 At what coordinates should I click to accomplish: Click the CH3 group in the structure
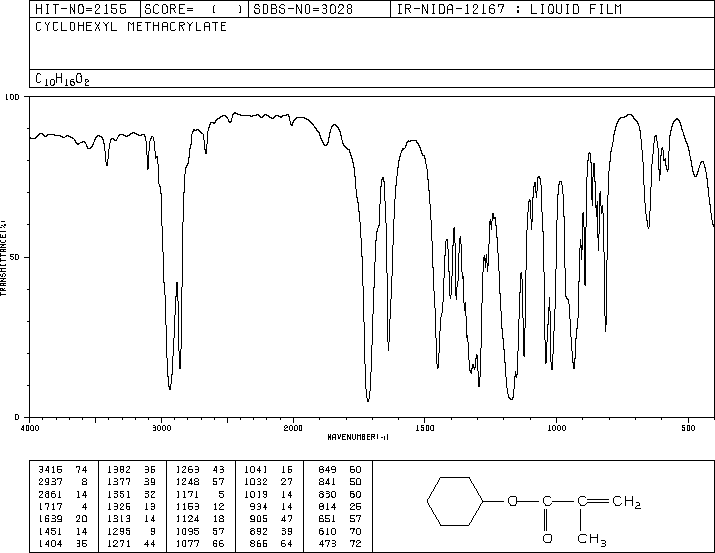[591, 539]
